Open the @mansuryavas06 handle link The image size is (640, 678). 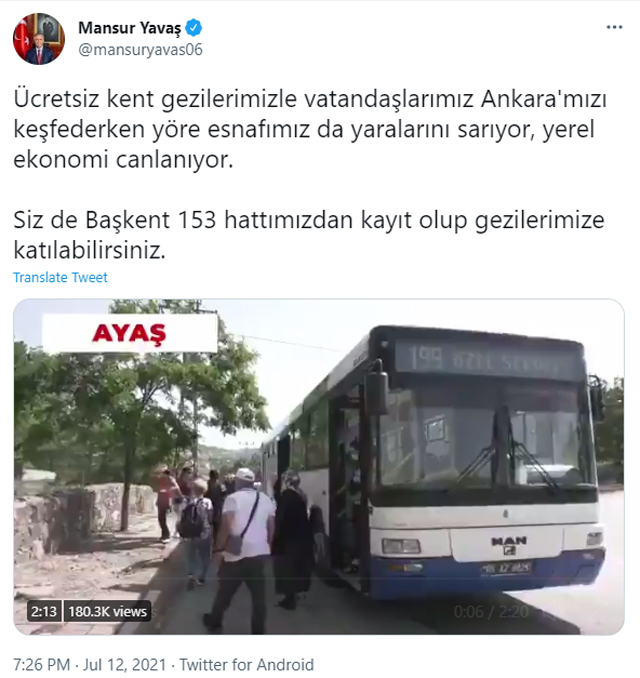140,50
